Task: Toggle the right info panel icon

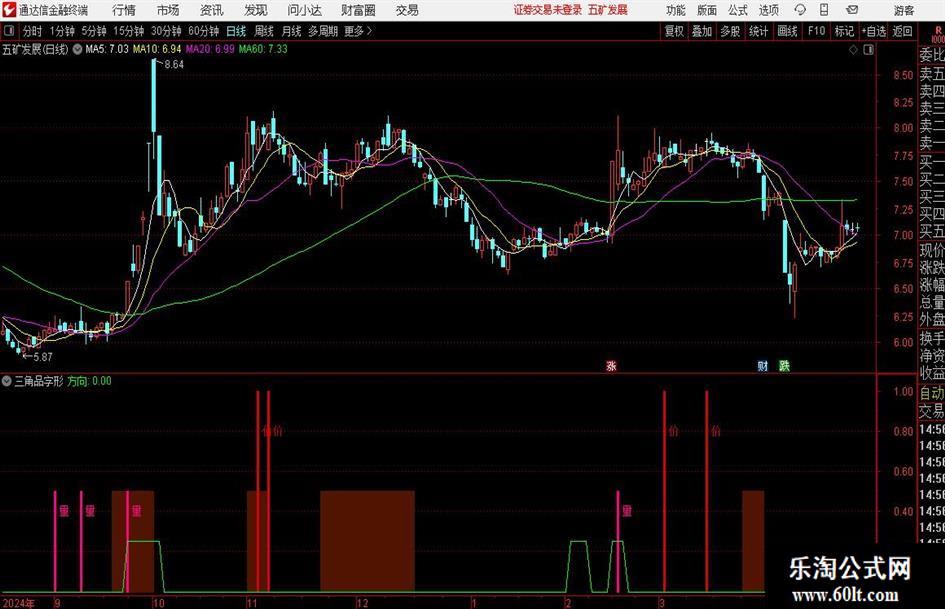Action: point(868,50)
